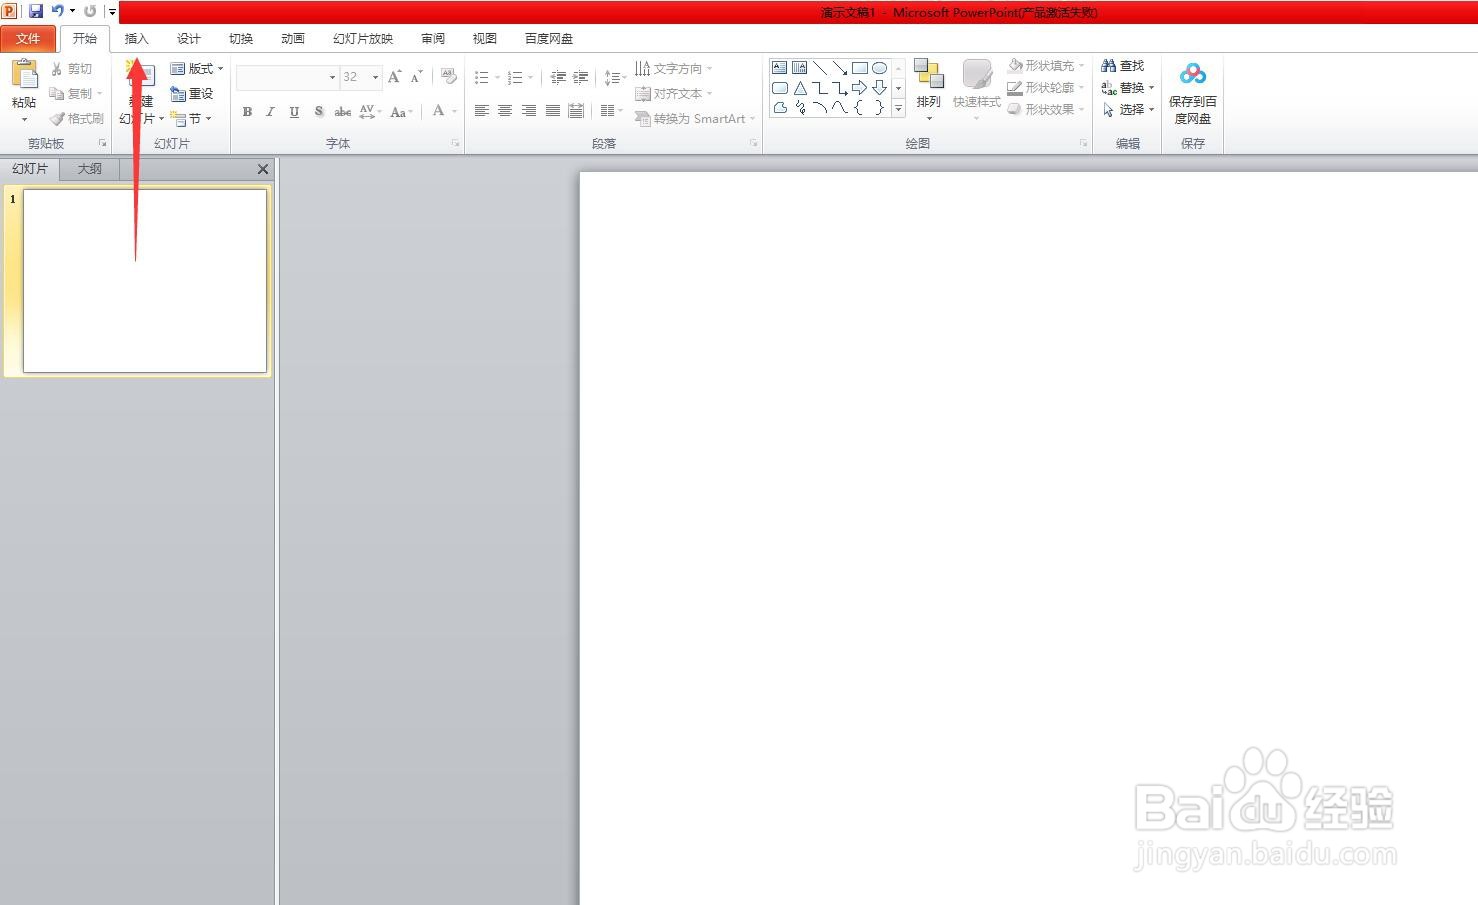Open the File (文件) menu button
This screenshot has width=1478, height=905.
tap(28, 39)
